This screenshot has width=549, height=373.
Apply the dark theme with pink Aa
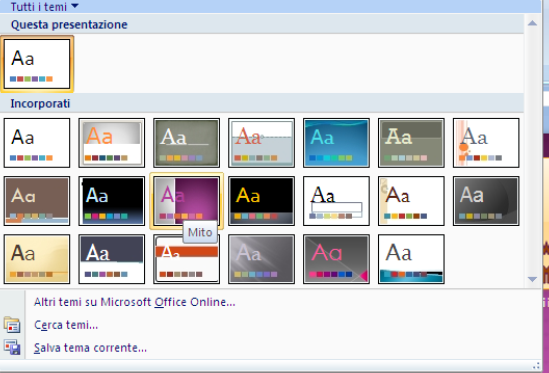point(336,259)
